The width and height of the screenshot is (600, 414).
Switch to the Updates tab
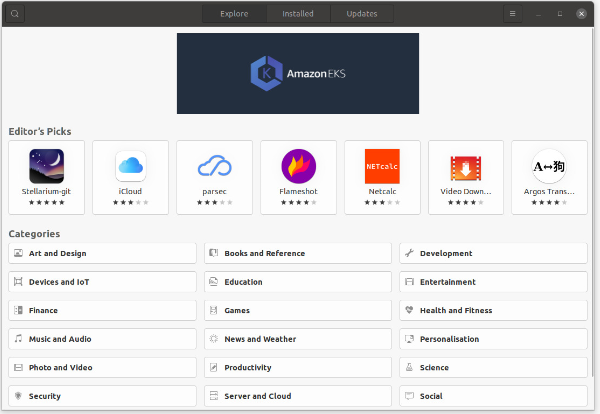click(x=362, y=14)
